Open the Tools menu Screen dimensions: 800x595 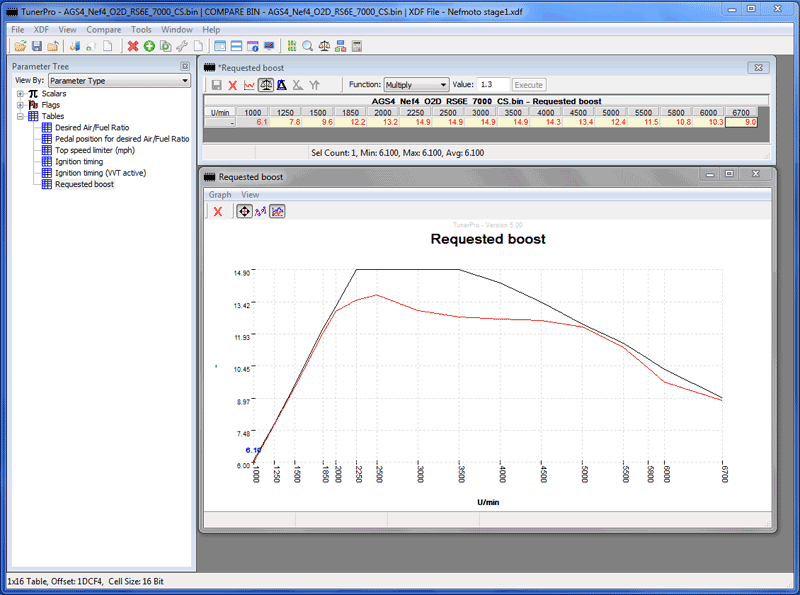(141, 30)
